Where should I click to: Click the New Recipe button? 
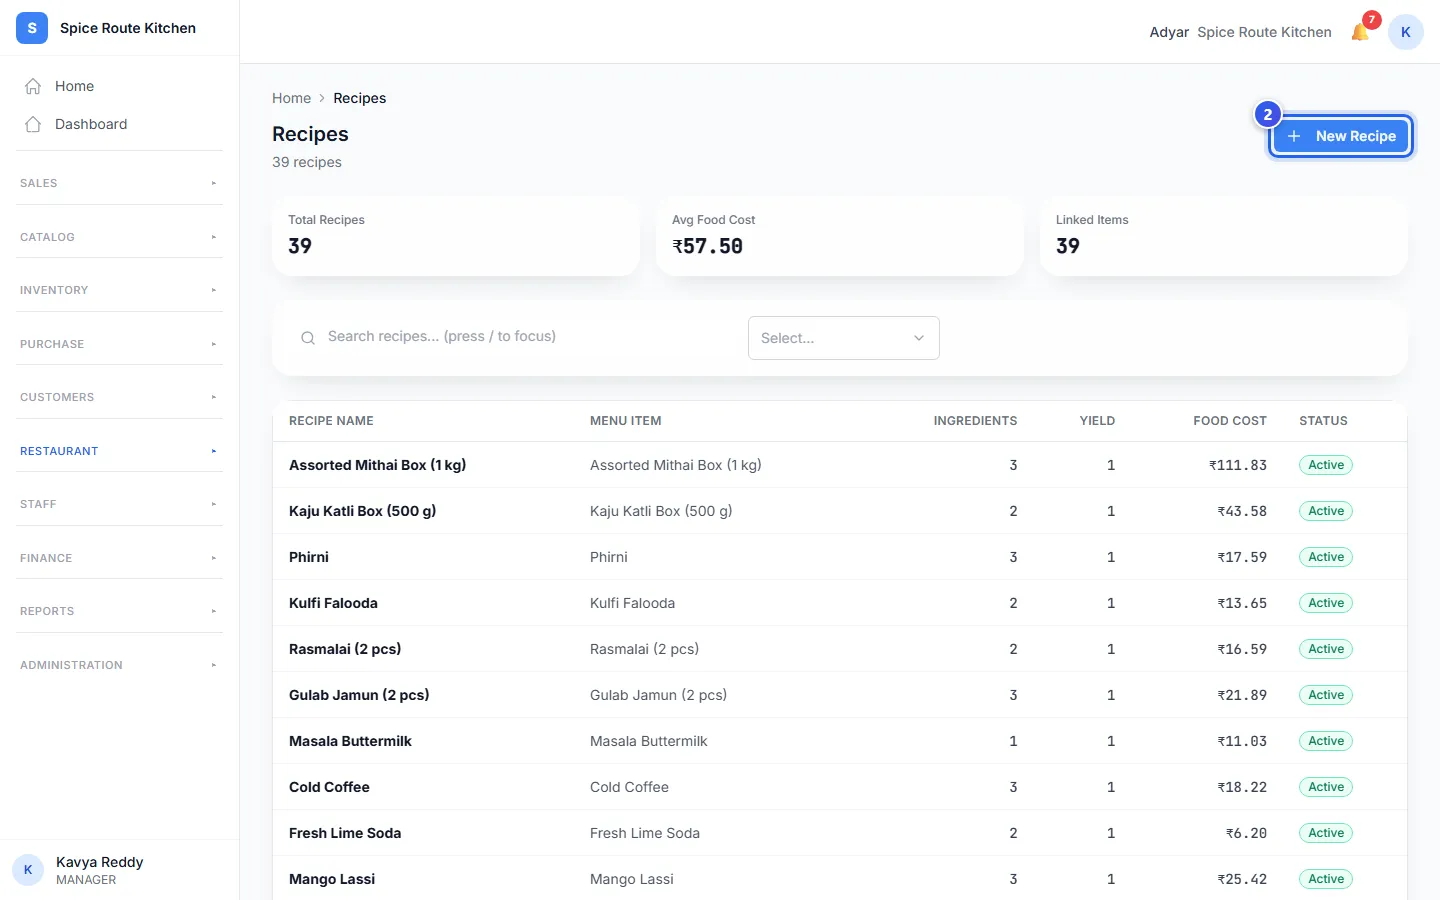pos(1340,136)
